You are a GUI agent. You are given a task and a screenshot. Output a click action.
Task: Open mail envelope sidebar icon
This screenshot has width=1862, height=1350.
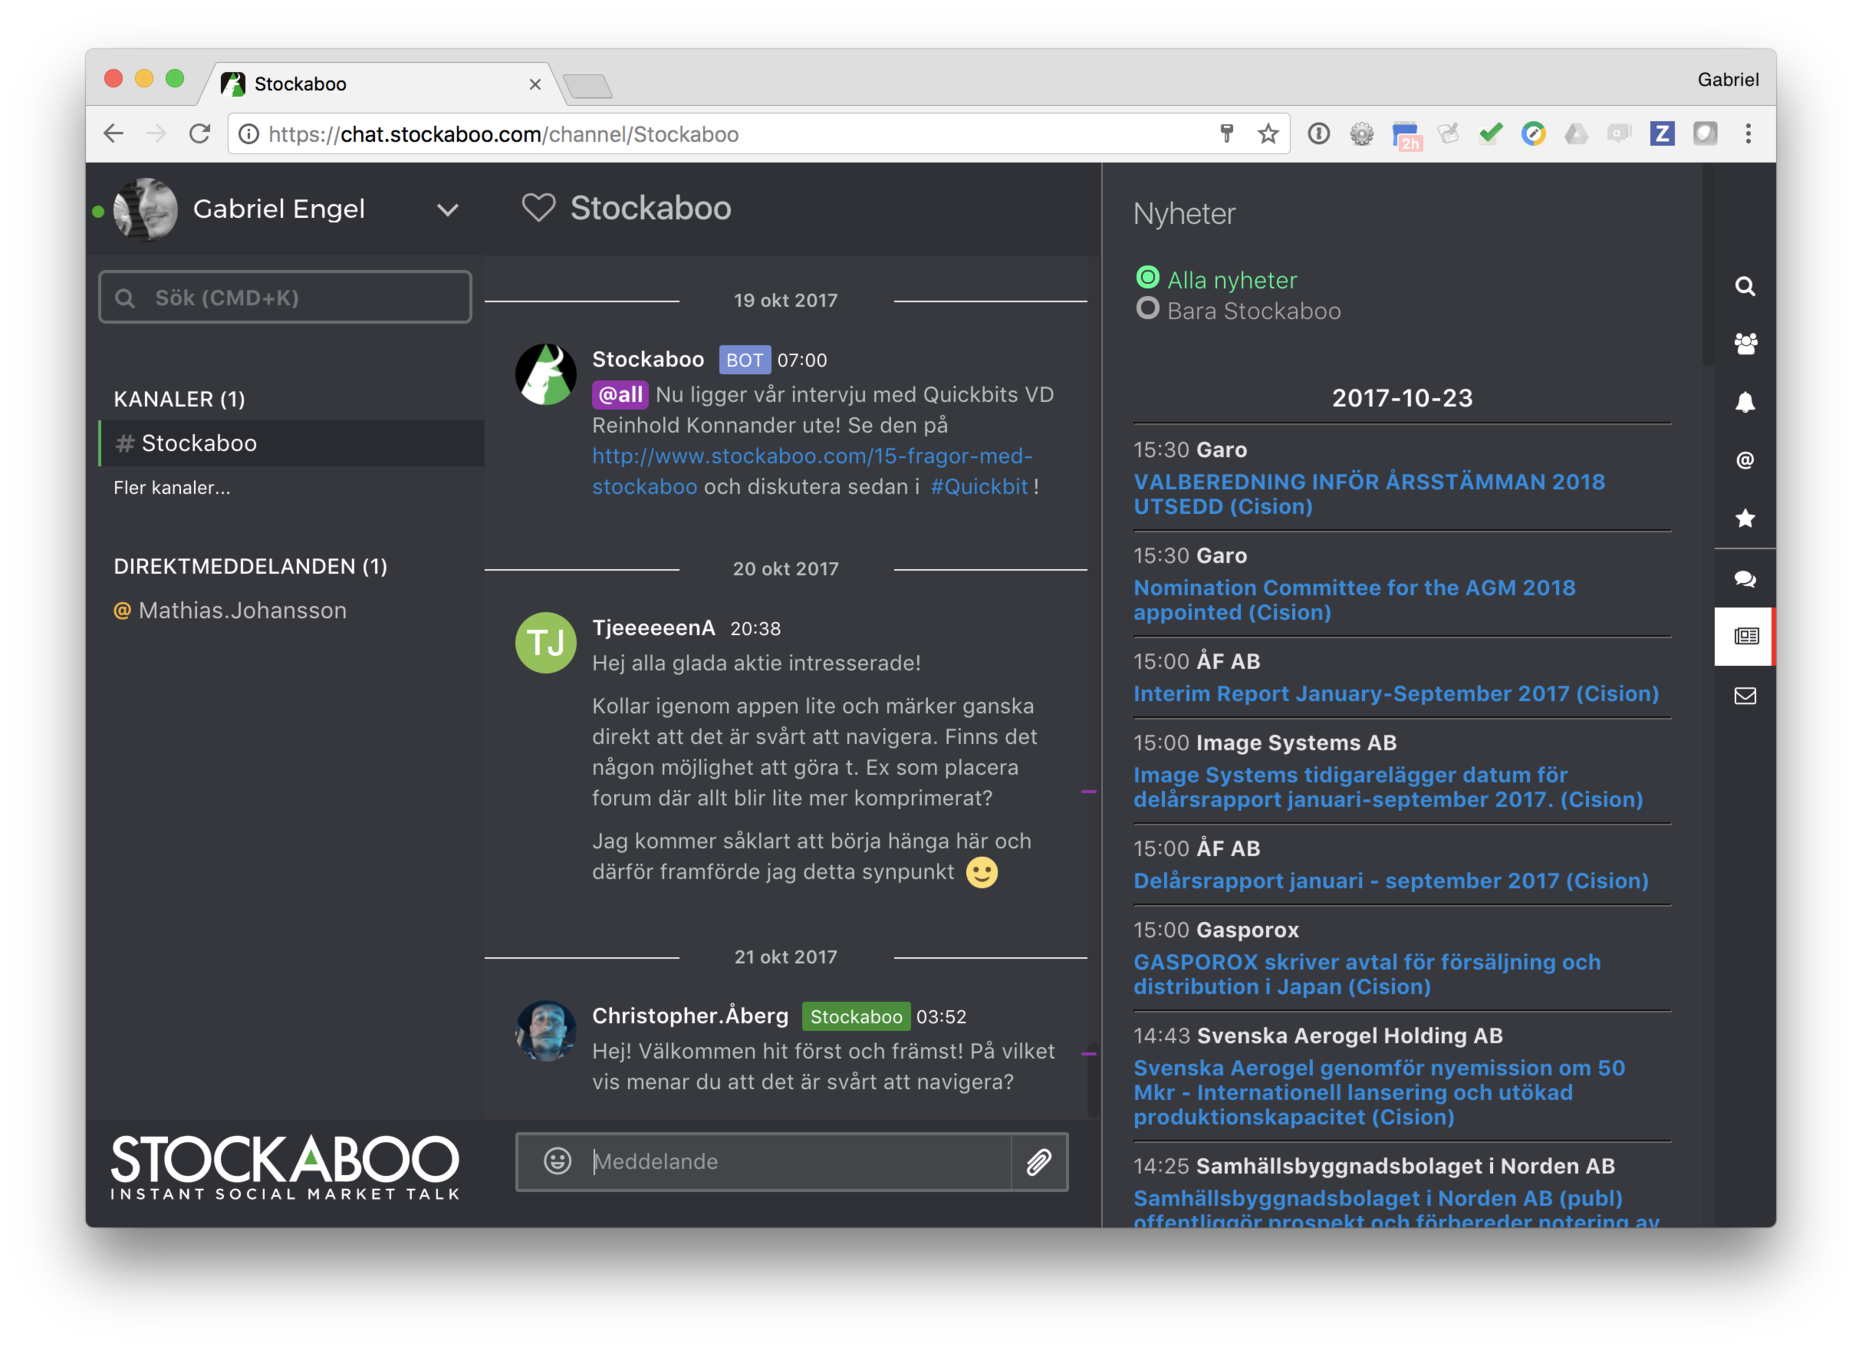(x=1745, y=695)
